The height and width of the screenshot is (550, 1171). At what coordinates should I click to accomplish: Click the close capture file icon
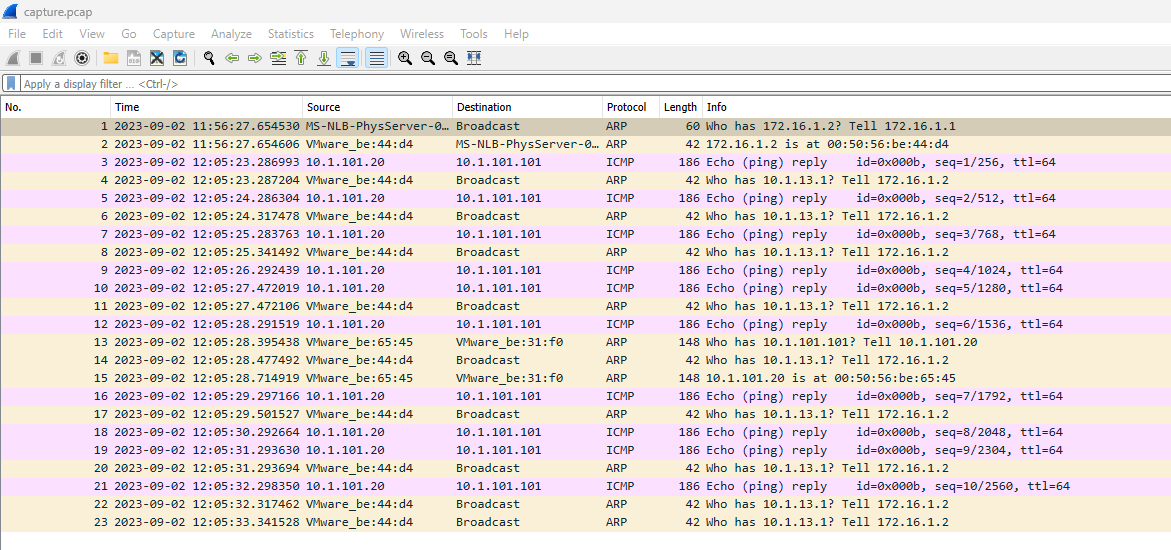pos(157,58)
